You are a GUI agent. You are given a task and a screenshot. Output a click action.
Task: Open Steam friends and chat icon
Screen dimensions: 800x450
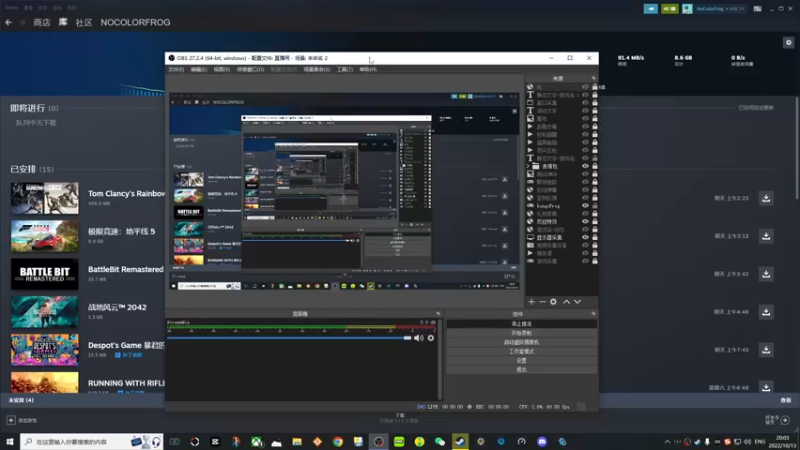[x=785, y=420]
